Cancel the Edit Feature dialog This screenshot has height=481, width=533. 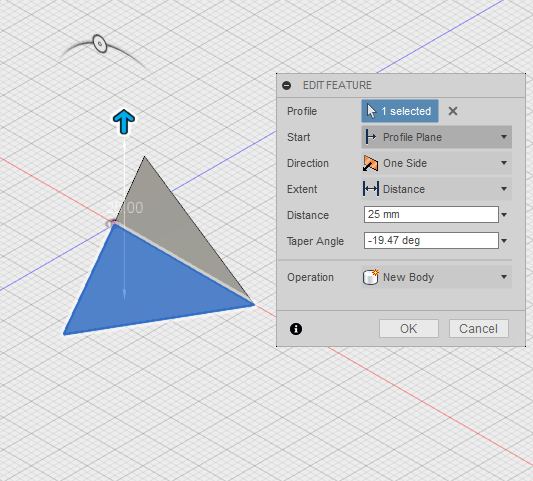click(x=479, y=329)
